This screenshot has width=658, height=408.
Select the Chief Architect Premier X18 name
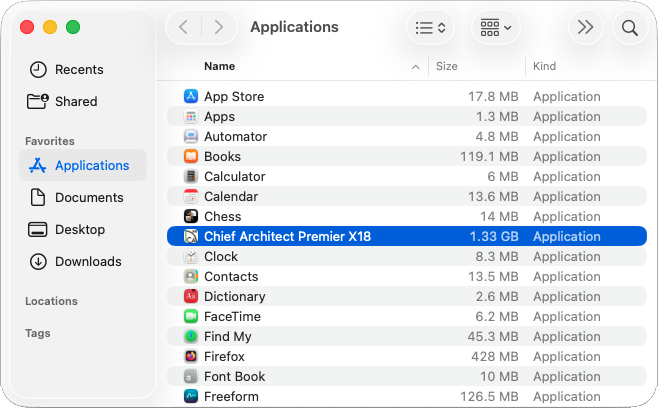pyautogui.click(x=287, y=236)
